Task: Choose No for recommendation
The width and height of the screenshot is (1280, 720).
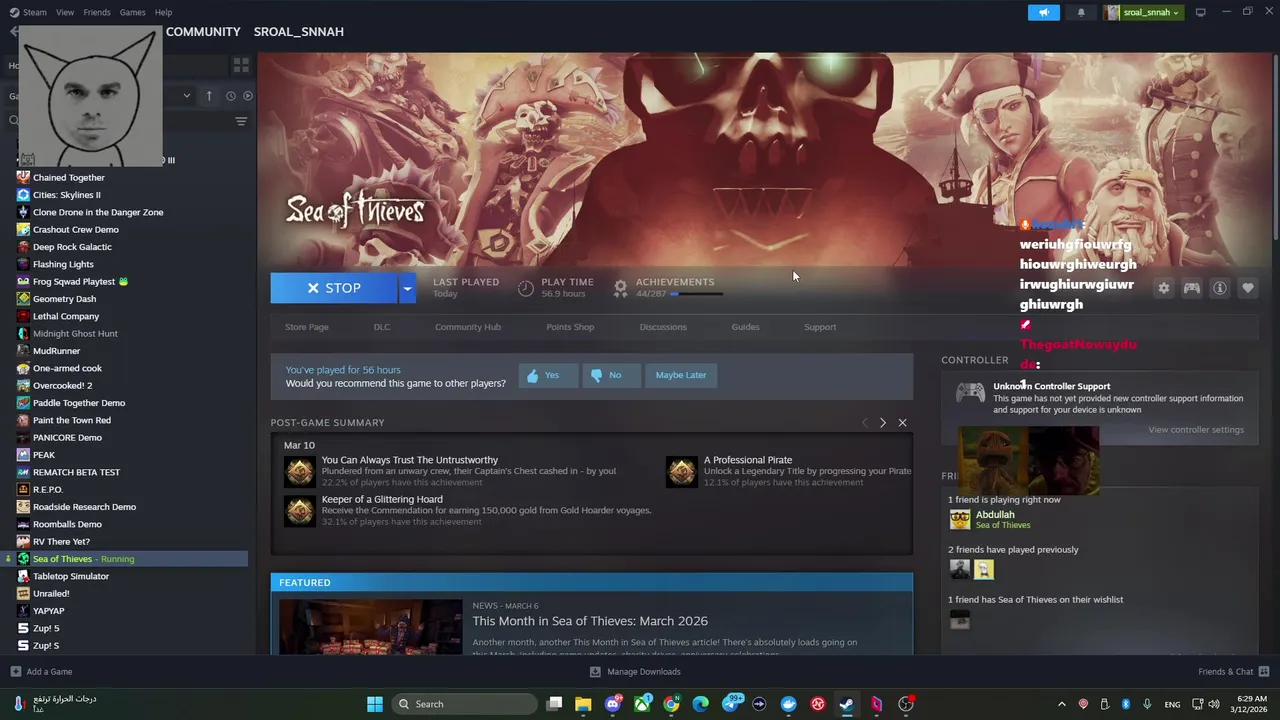Action: pyautogui.click(x=610, y=375)
